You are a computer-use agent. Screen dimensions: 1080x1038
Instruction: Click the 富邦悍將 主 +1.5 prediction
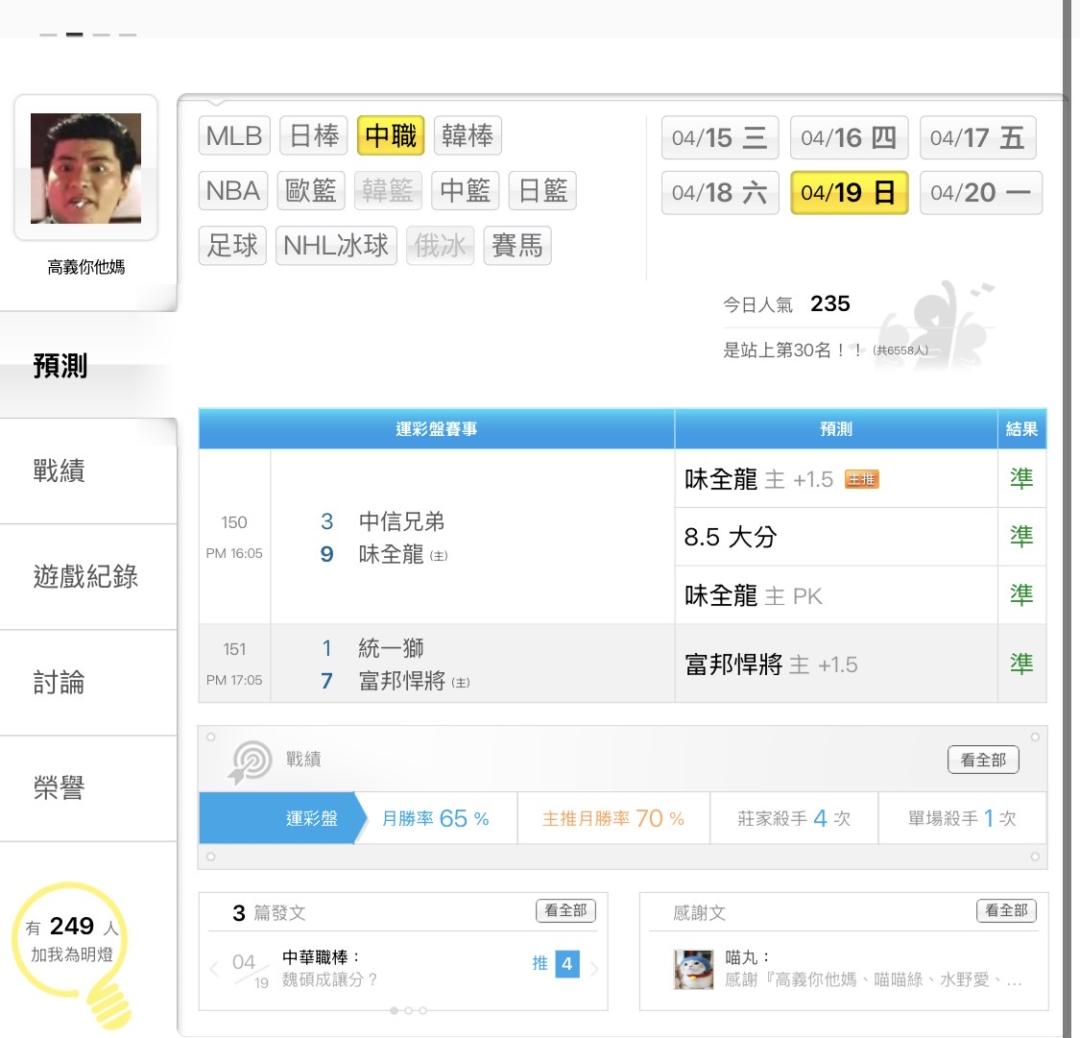pos(771,665)
